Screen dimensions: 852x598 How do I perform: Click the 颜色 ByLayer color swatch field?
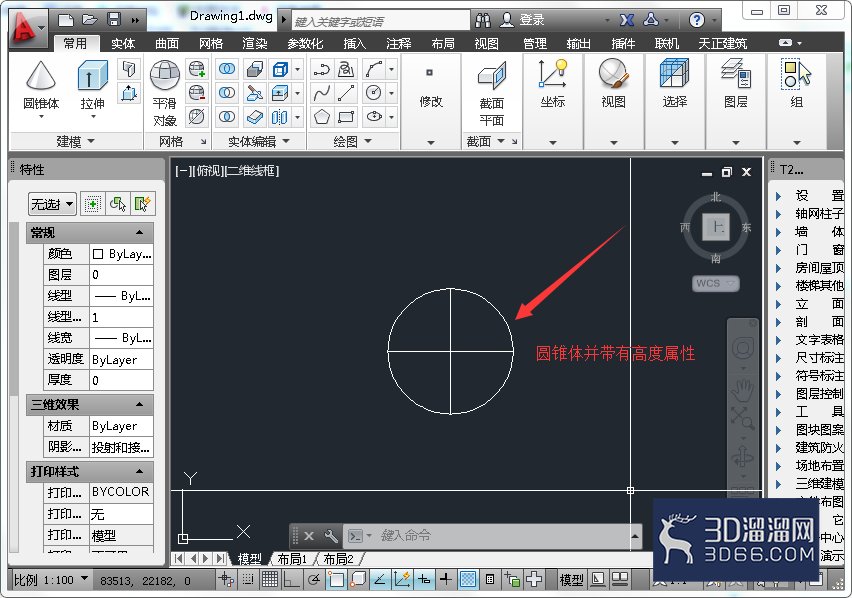(x=122, y=254)
